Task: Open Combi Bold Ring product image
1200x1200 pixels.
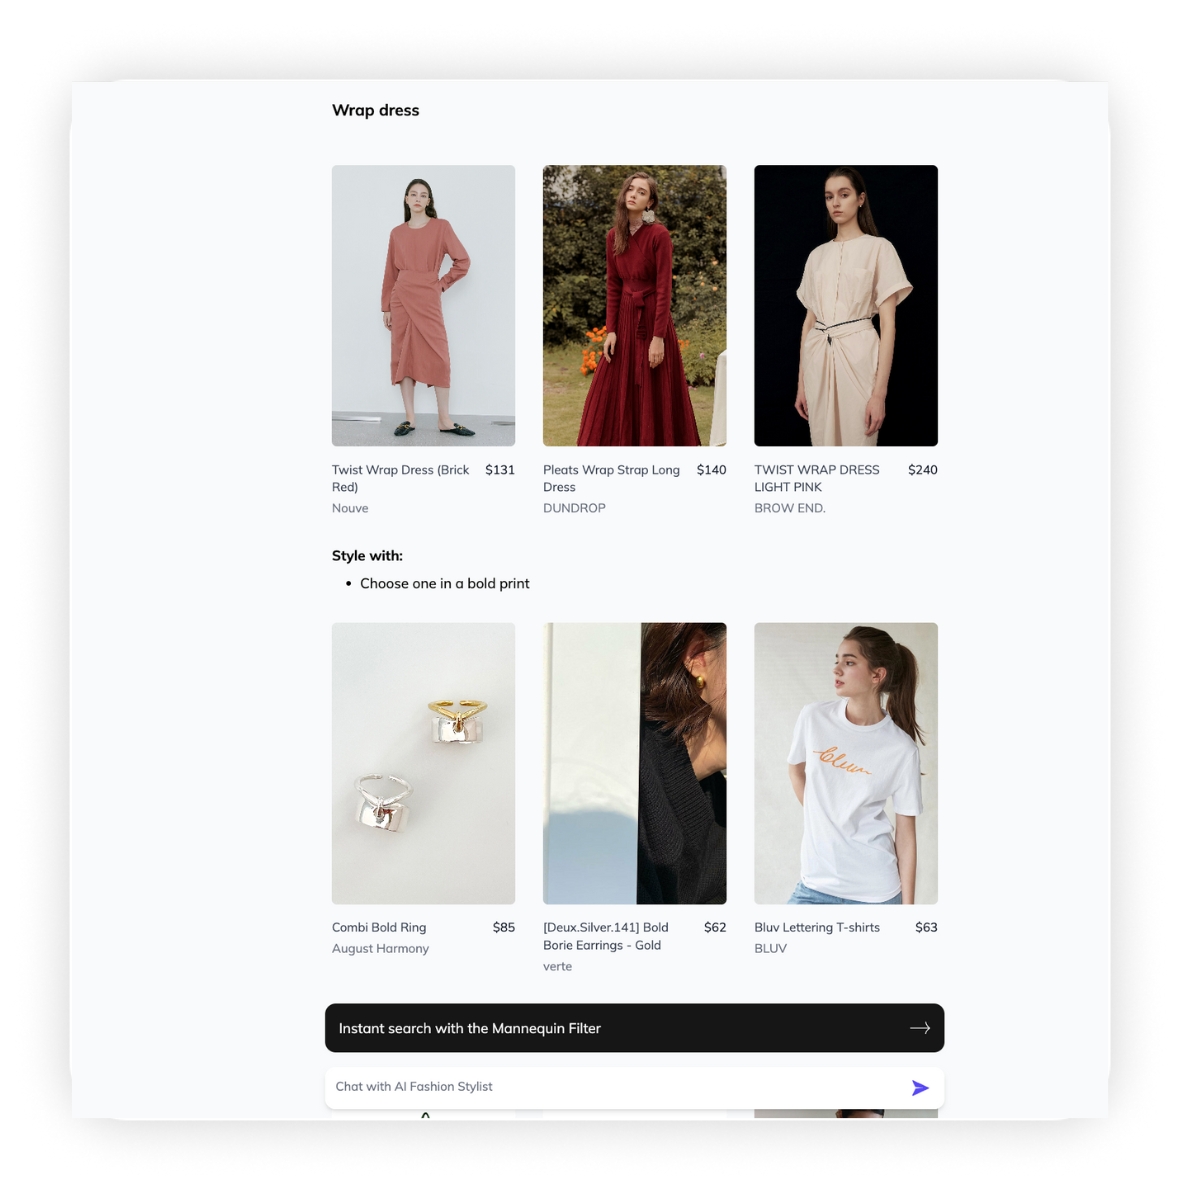Action: (x=423, y=763)
